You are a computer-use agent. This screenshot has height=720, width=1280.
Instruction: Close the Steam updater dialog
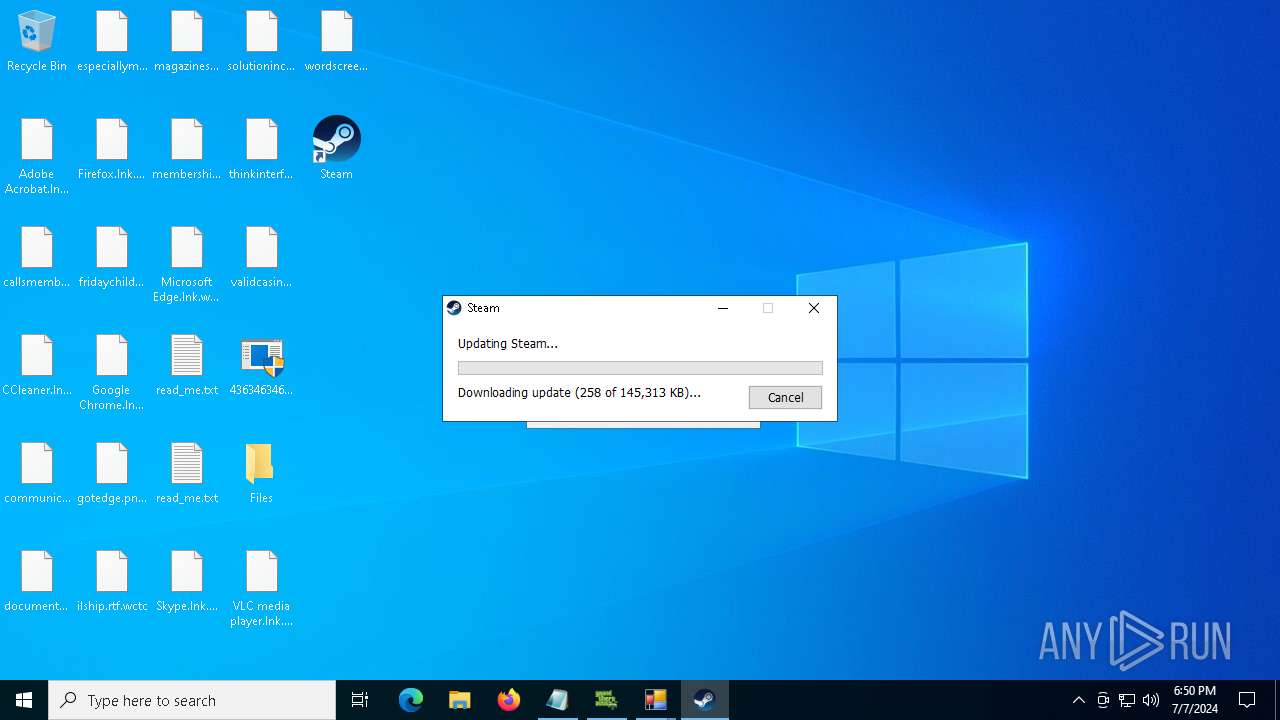click(814, 308)
